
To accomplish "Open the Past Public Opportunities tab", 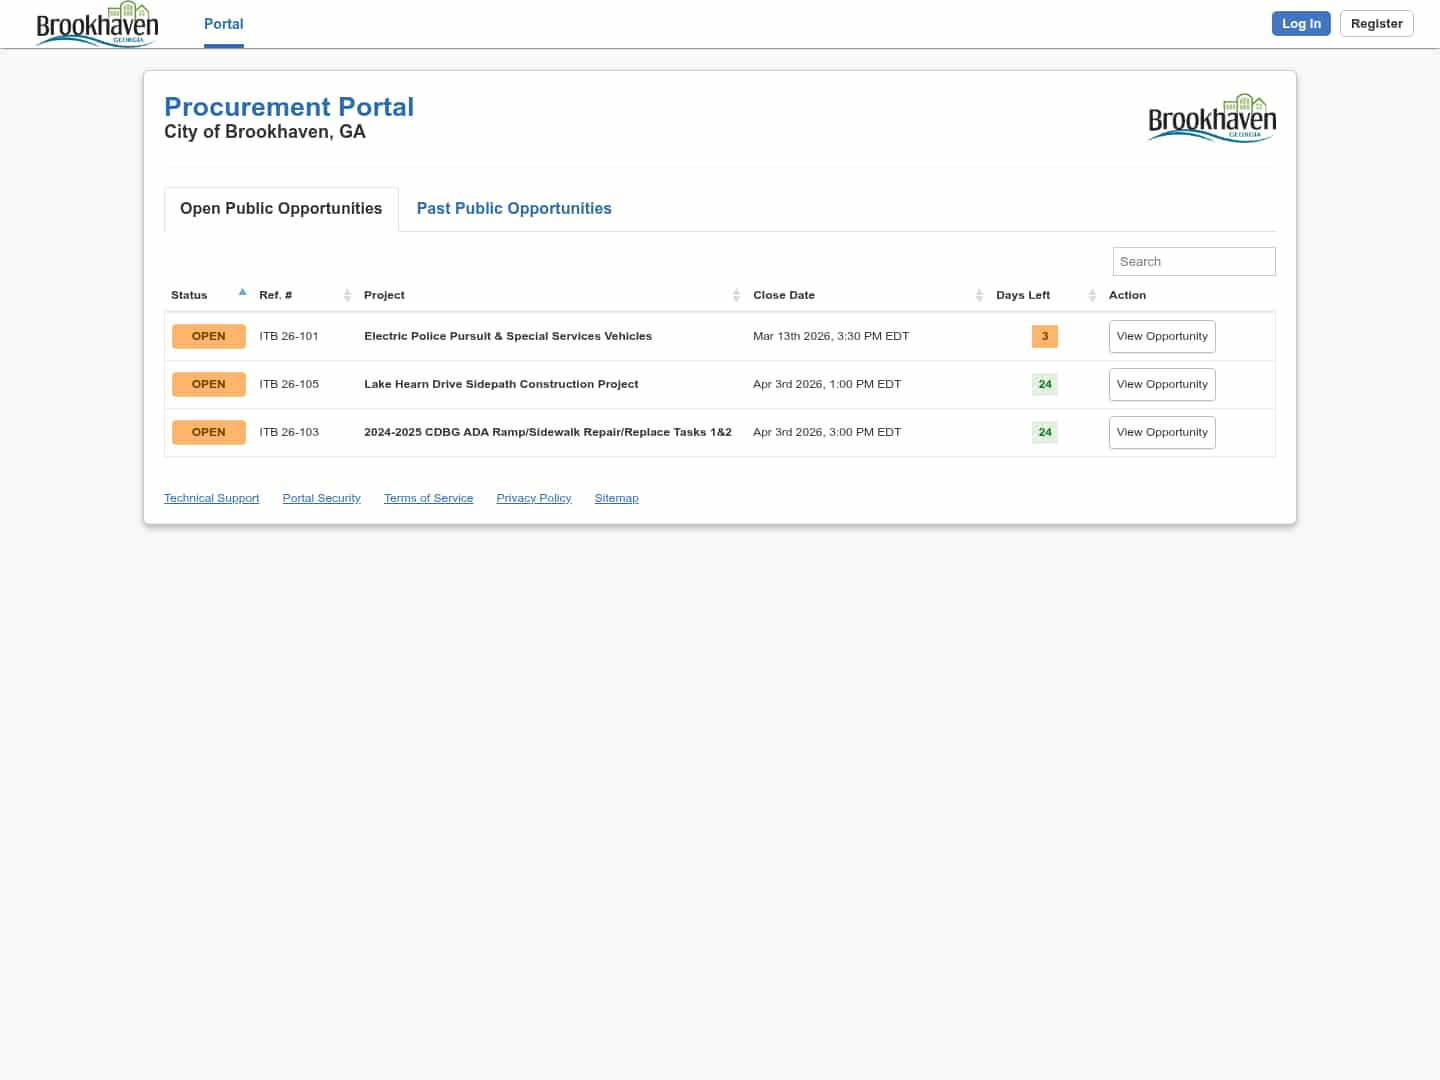I will (x=514, y=209).
